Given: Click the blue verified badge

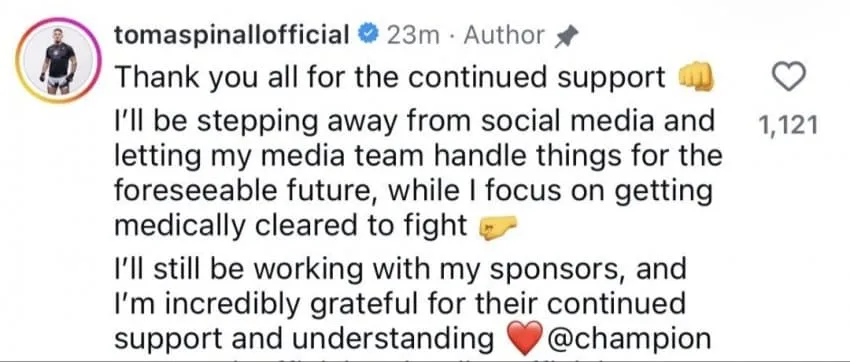Looking at the screenshot, I should (x=370, y=35).
